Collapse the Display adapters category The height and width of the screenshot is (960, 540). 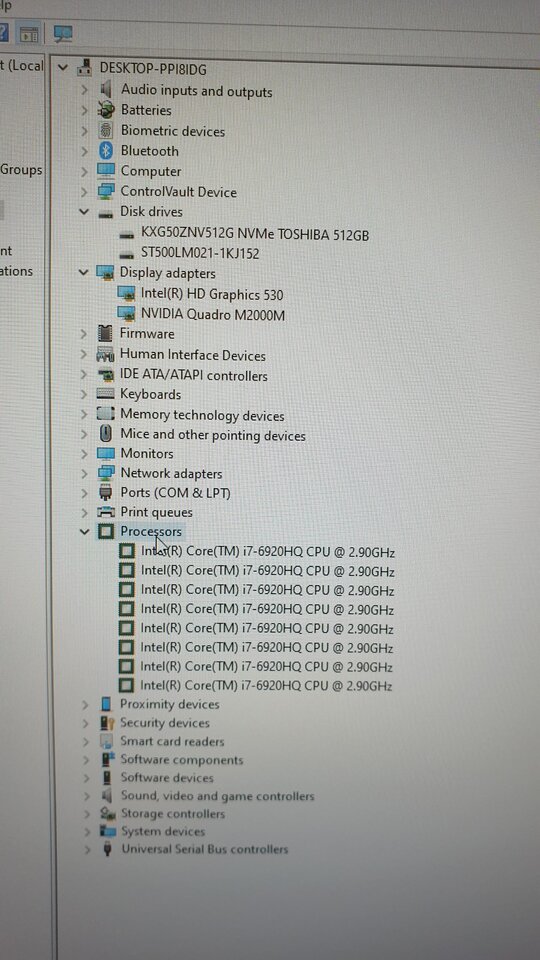point(84,272)
